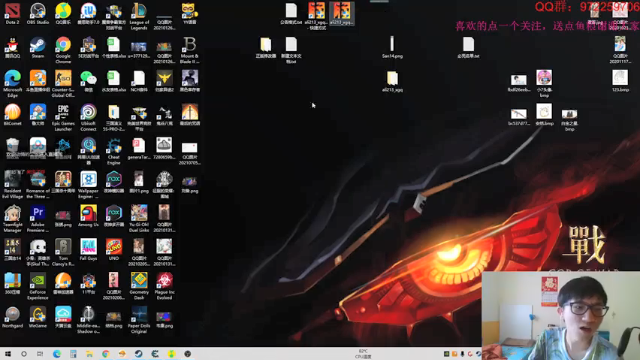Select the Steam desktop shortcut

pos(38,47)
